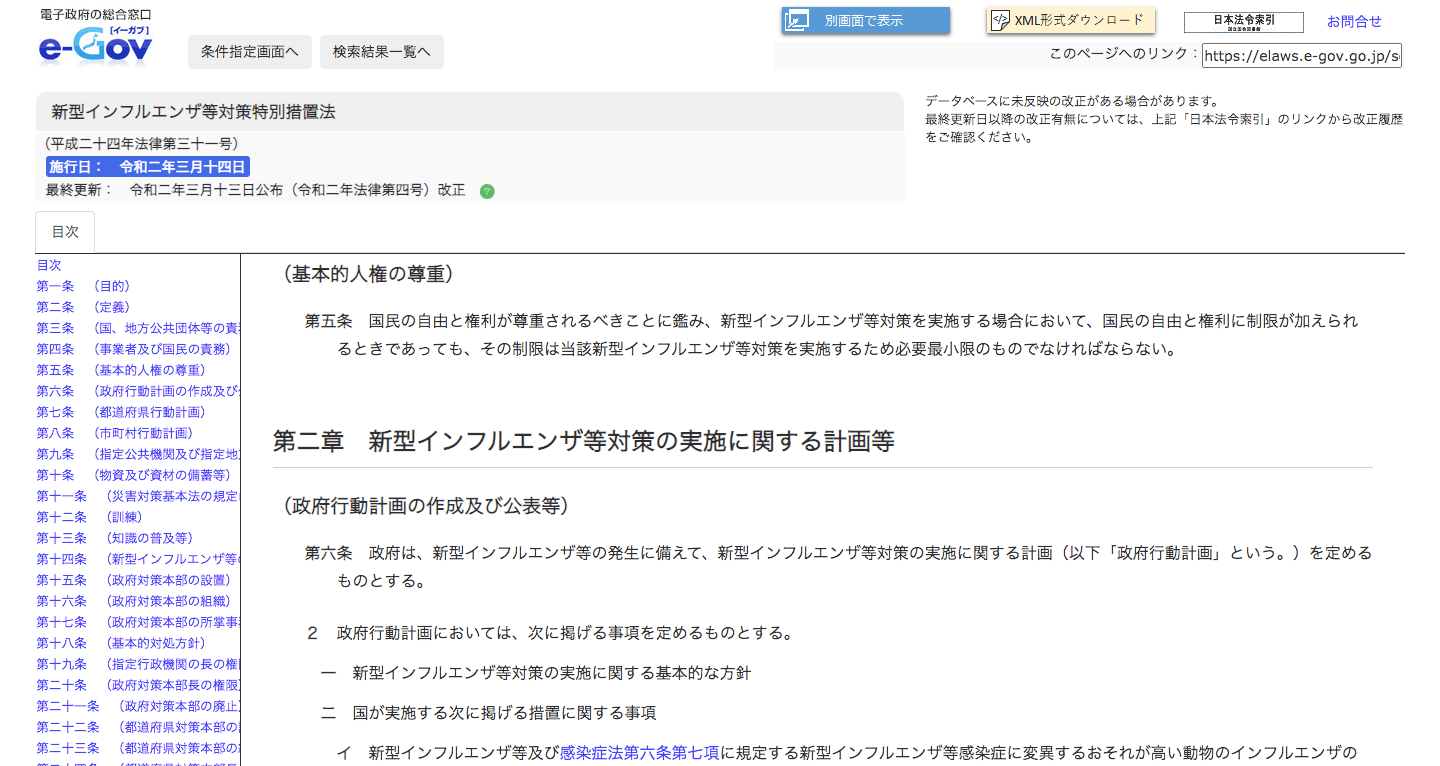Open the お問合せ link
1440x766 pixels.
tap(1354, 21)
